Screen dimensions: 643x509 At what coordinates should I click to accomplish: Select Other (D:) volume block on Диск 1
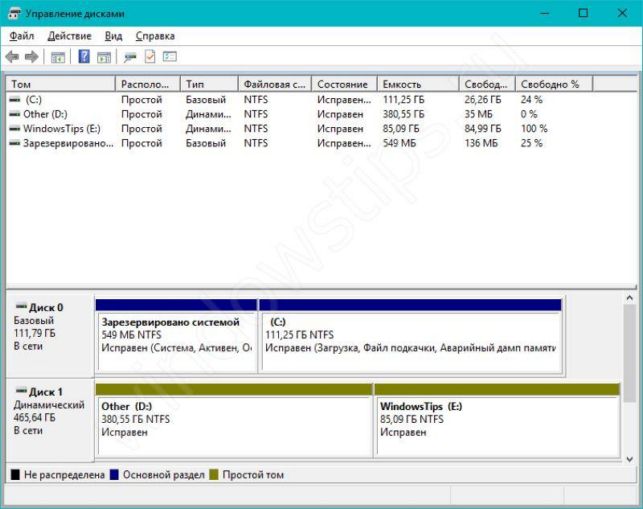(234, 420)
